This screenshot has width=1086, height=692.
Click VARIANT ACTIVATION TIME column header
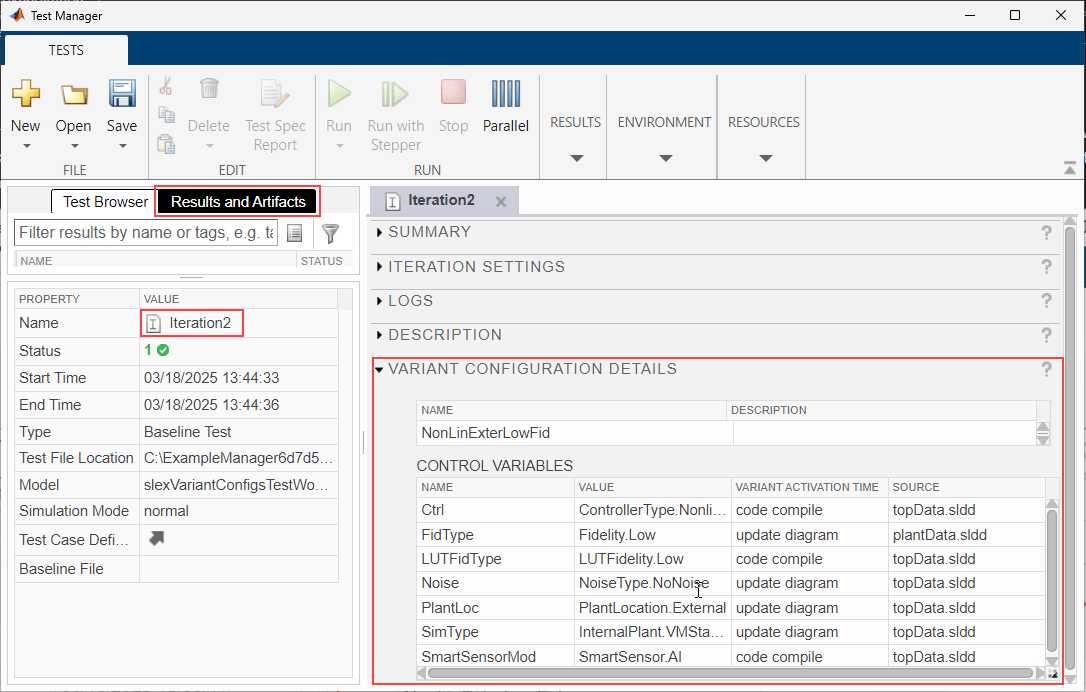(x=808, y=487)
